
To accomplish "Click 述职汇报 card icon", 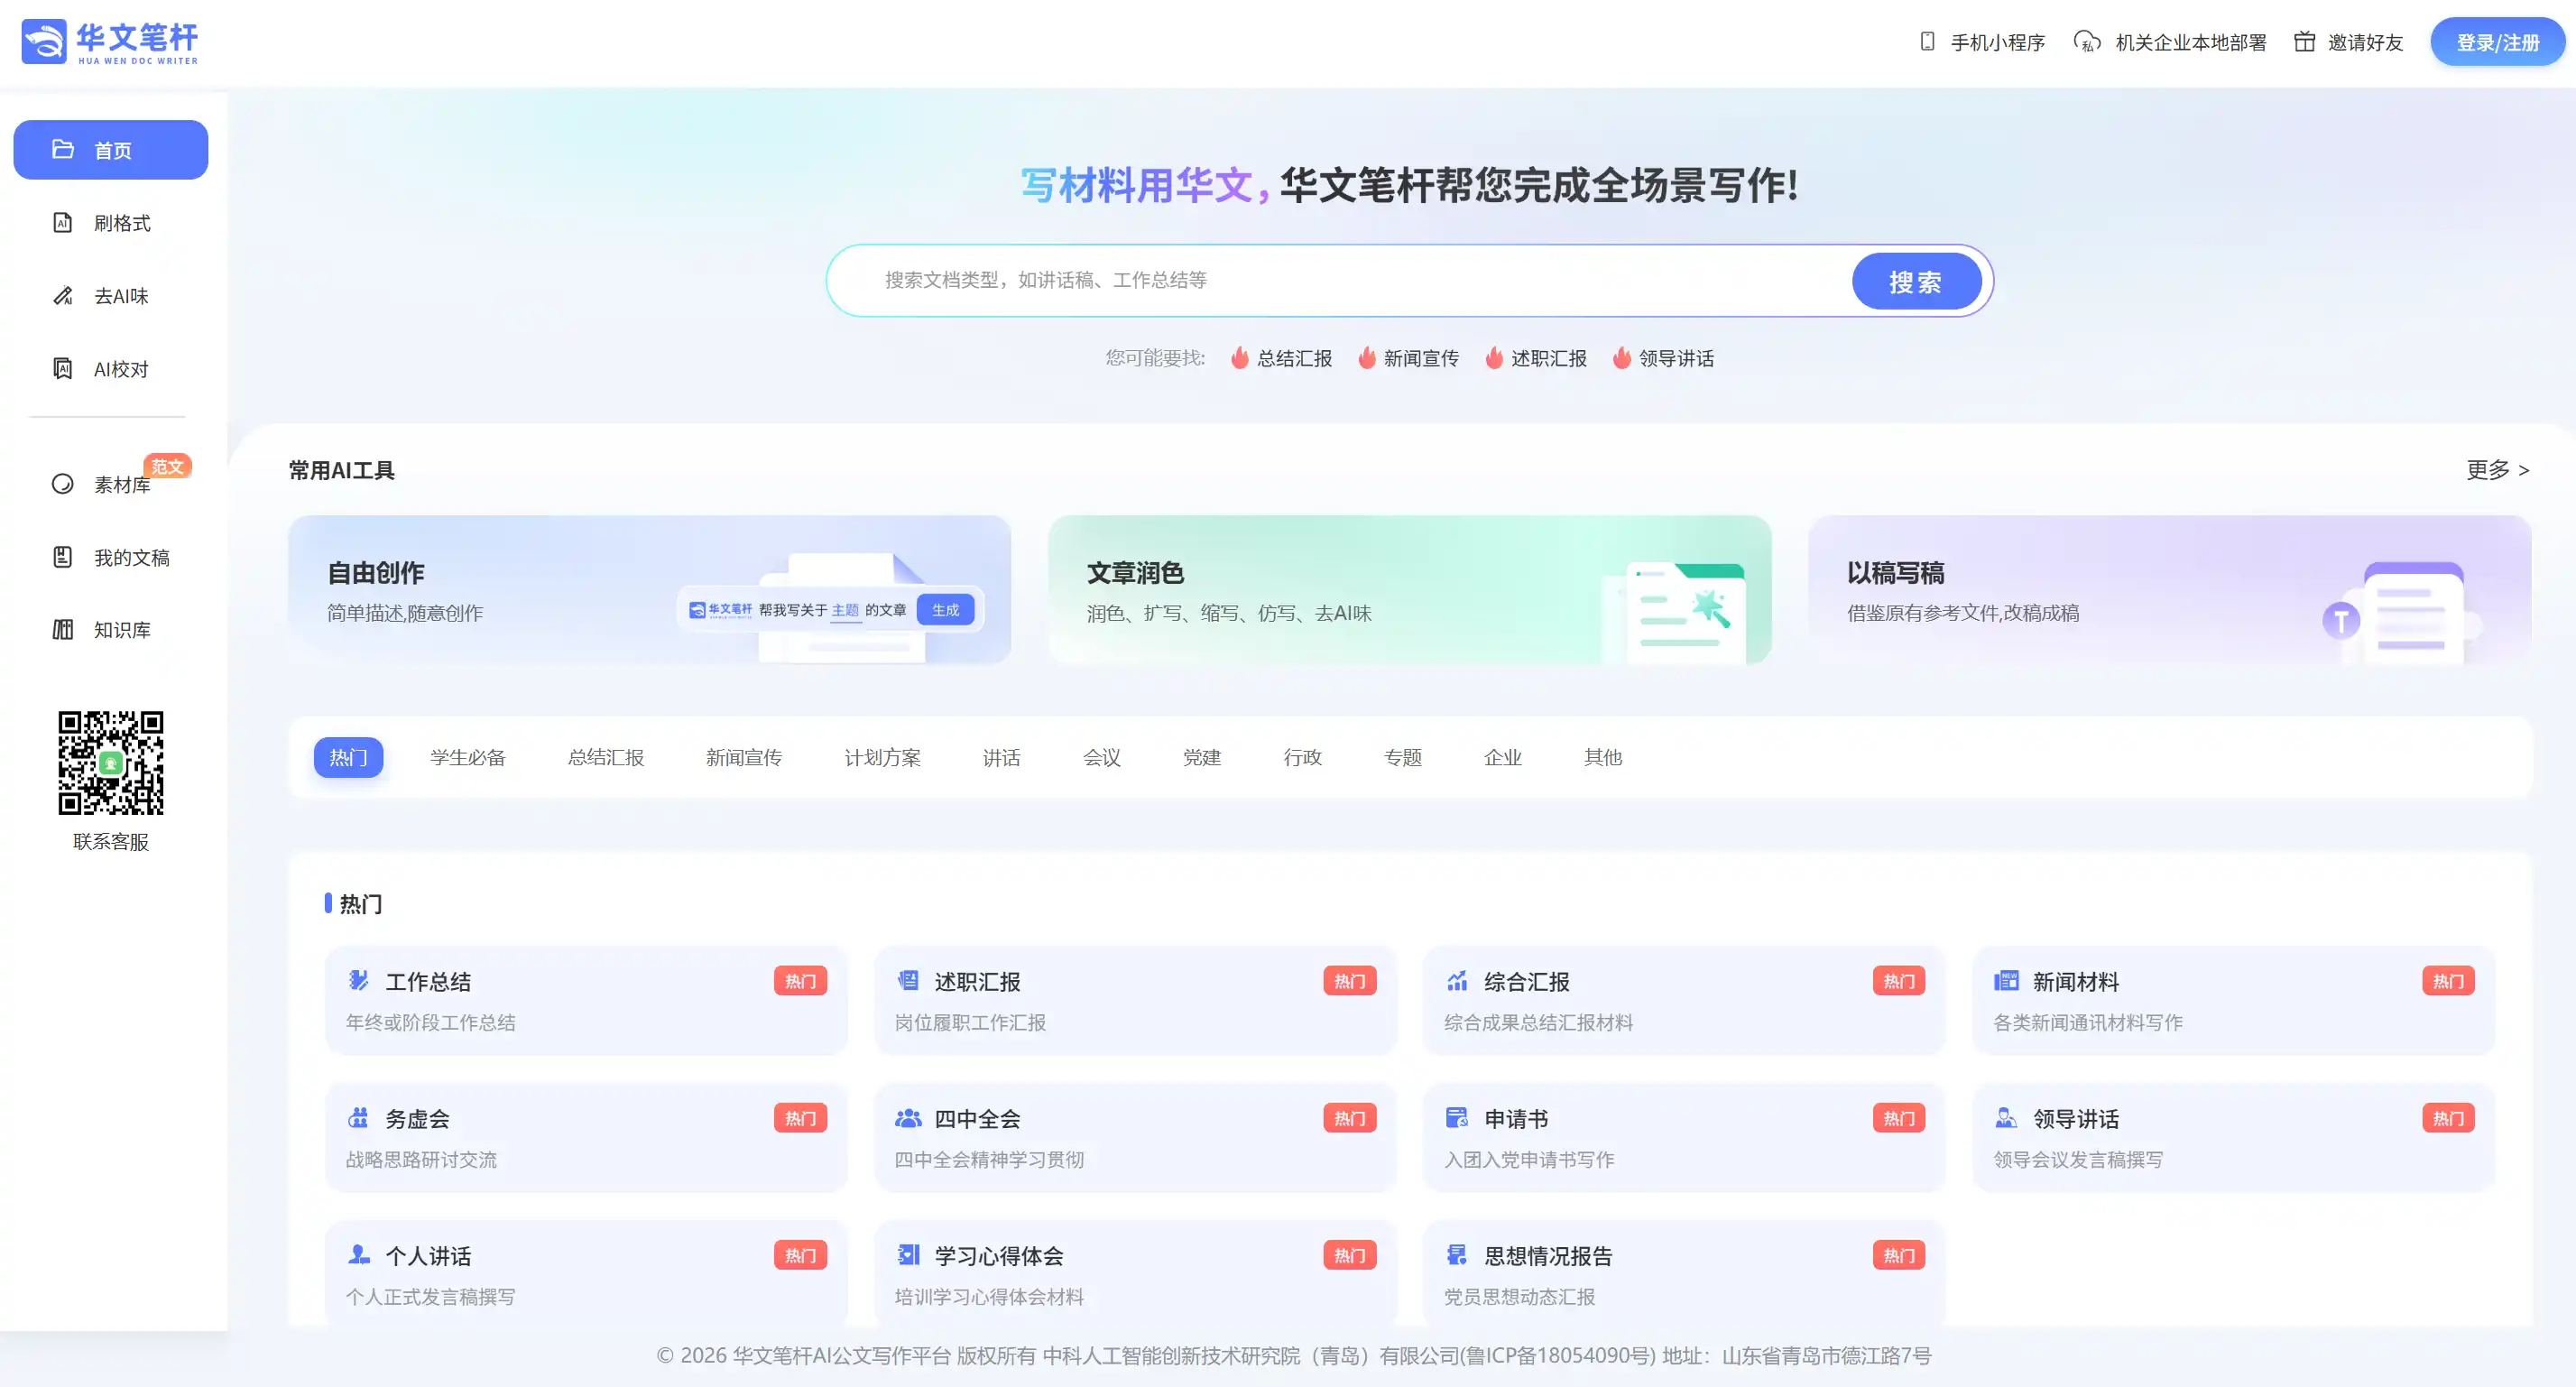I will pyautogui.click(x=908, y=980).
